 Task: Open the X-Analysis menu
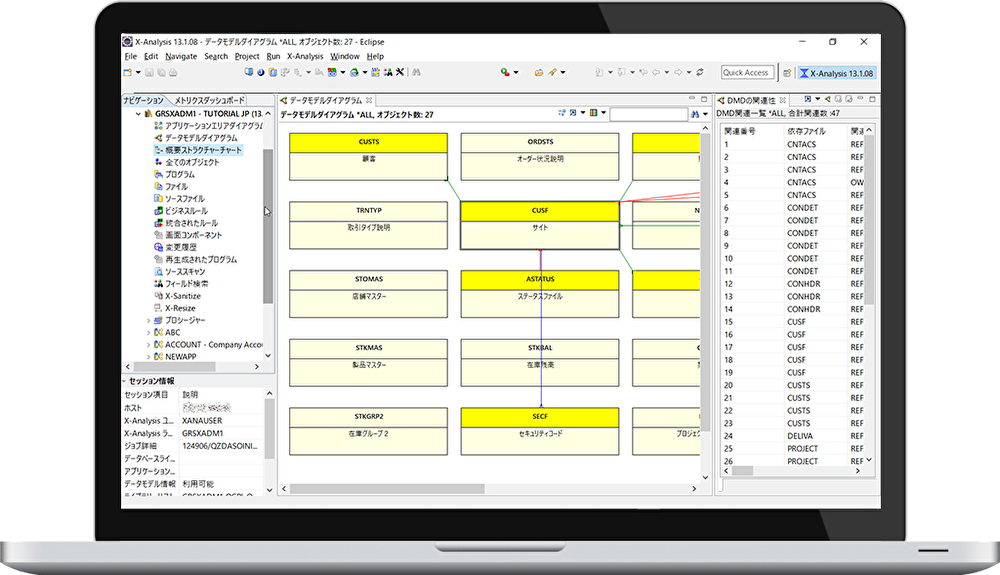pyautogui.click(x=305, y=56)
